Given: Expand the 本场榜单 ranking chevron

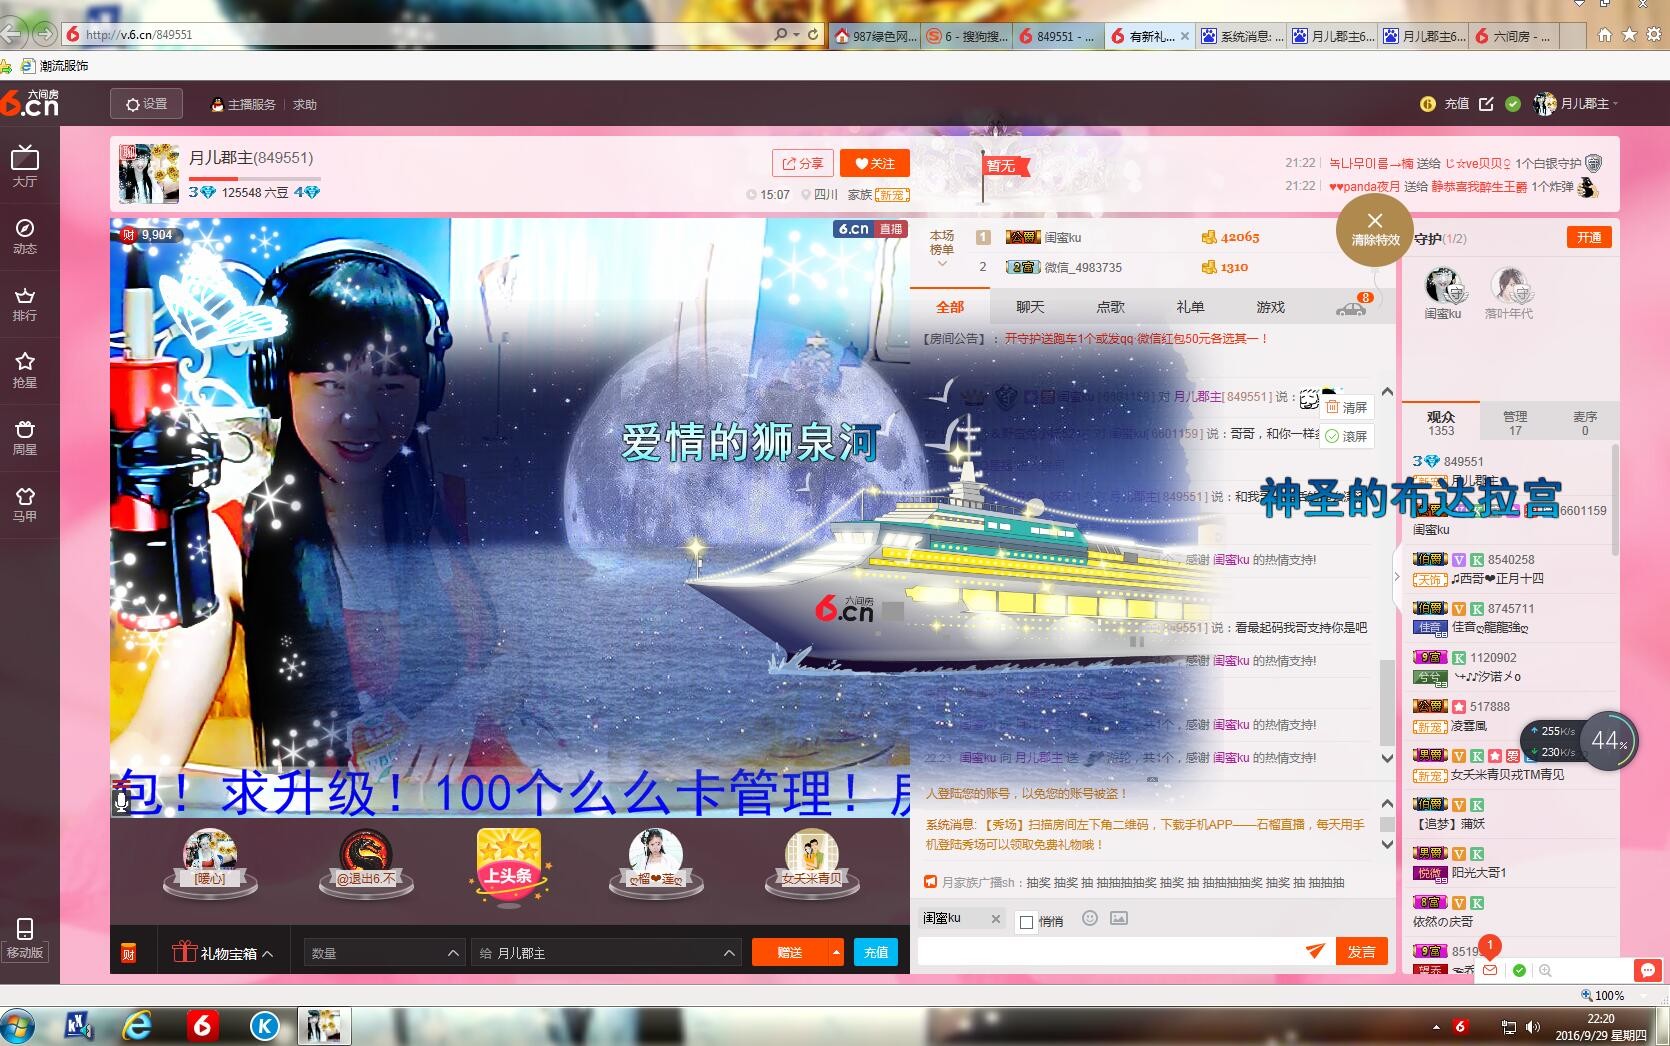Looking at the screenshot, I should pyautogui.click(x=941, y=264).
